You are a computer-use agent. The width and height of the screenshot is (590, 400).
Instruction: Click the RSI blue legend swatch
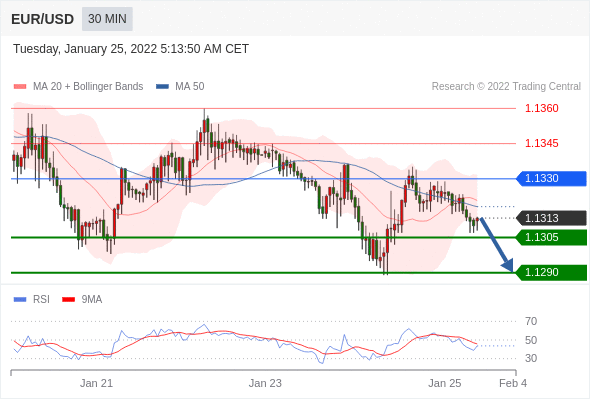[x=20, y=300]
